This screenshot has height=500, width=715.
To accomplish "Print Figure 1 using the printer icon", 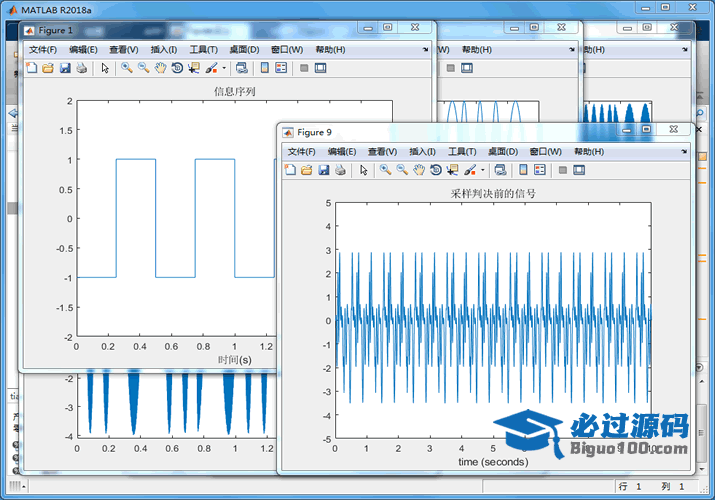I will pyautogui.click(x=81, y=68).
